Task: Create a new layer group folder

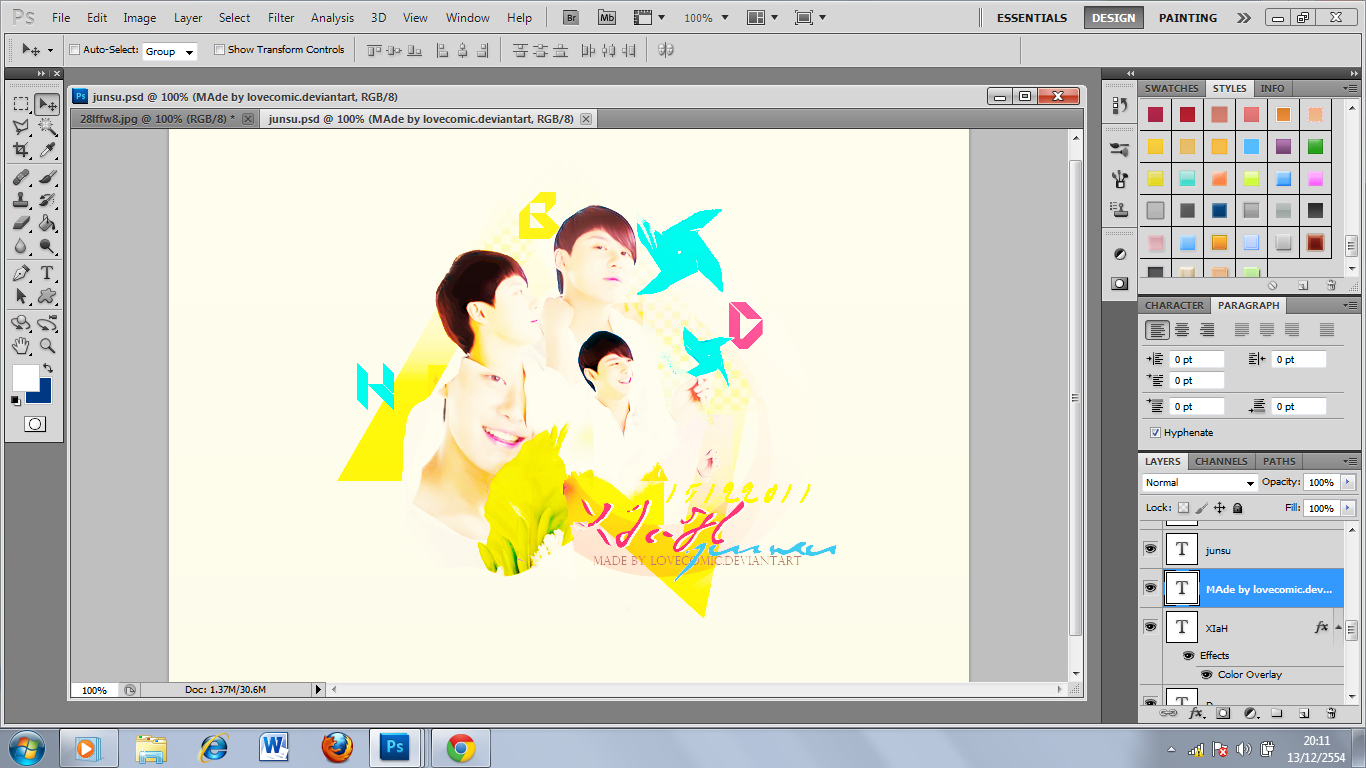Action: (1277, 713)
